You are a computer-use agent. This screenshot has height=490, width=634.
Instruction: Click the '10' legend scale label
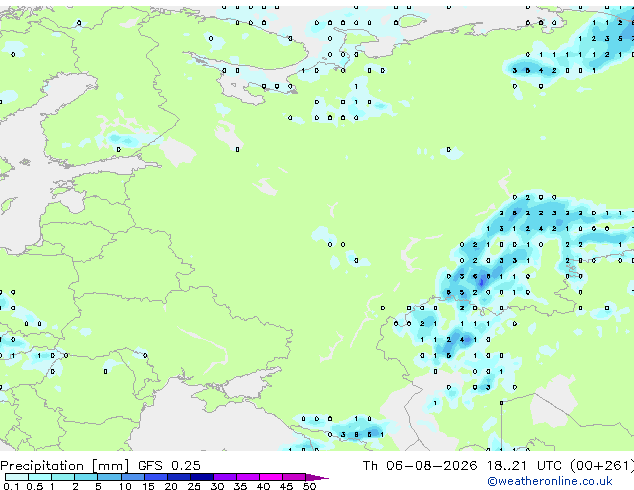(x=125, y=486)
